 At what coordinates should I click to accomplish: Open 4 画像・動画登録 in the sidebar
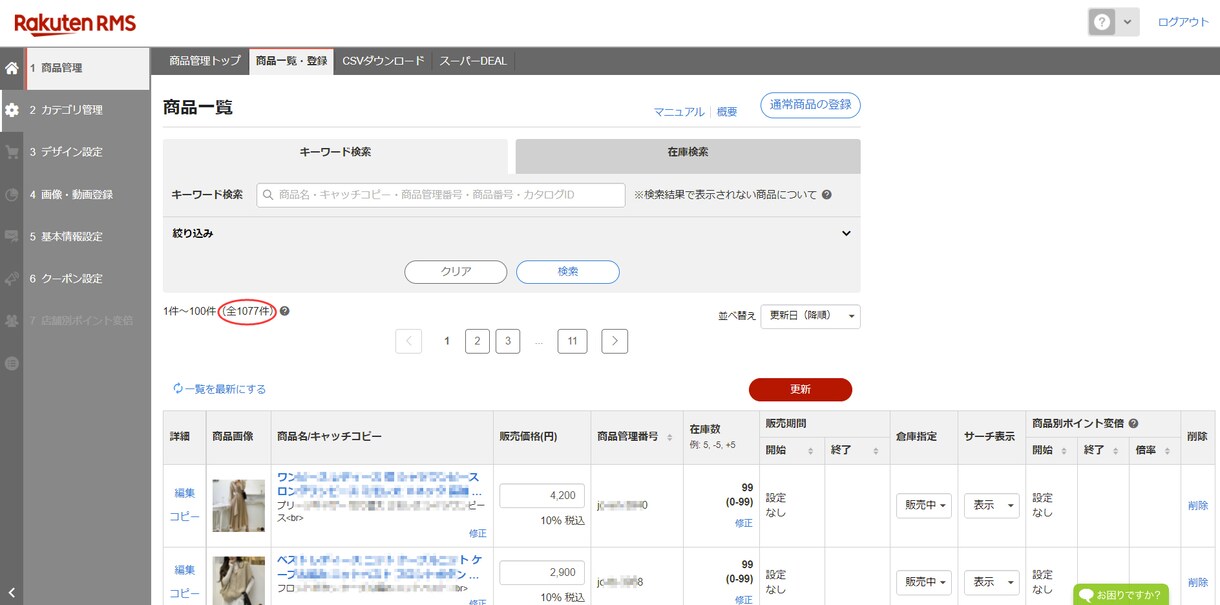pyautogui.click(x=87, y=195)
